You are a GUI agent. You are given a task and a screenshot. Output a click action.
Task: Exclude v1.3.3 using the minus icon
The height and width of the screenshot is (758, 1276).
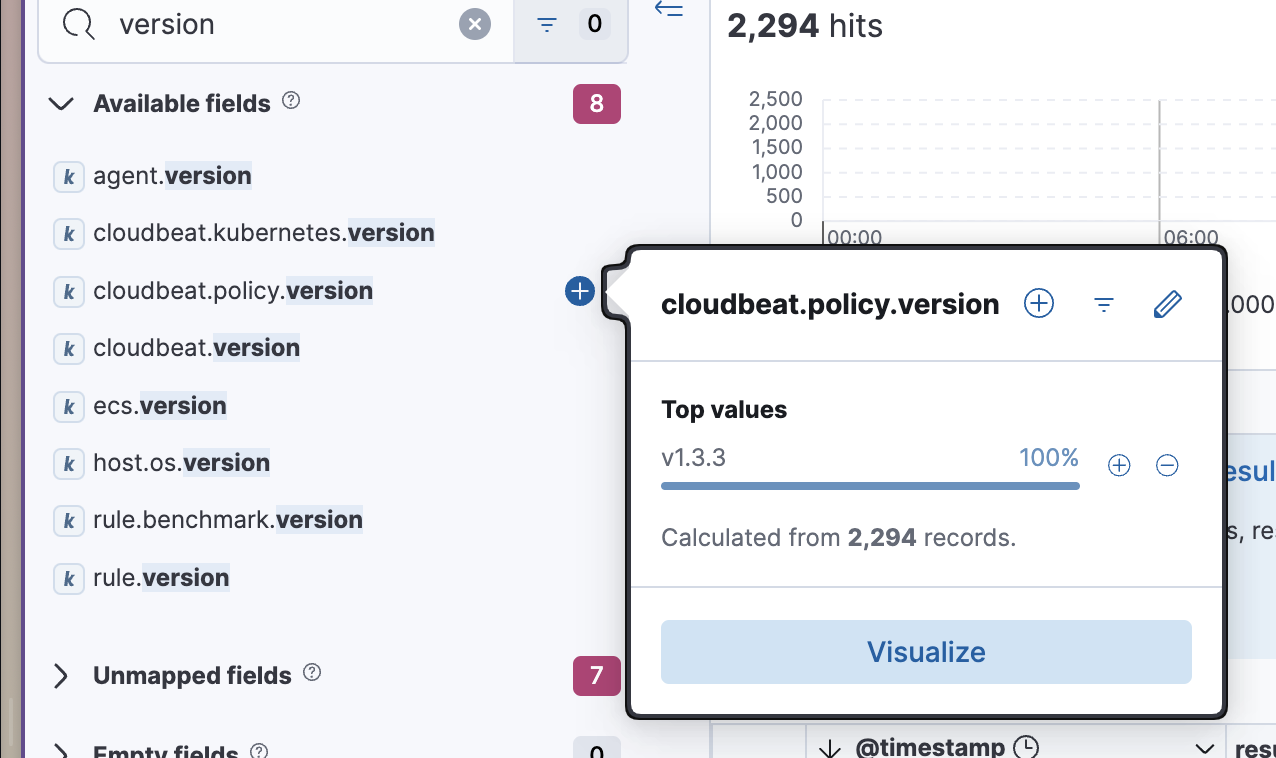pos(1166,464)
